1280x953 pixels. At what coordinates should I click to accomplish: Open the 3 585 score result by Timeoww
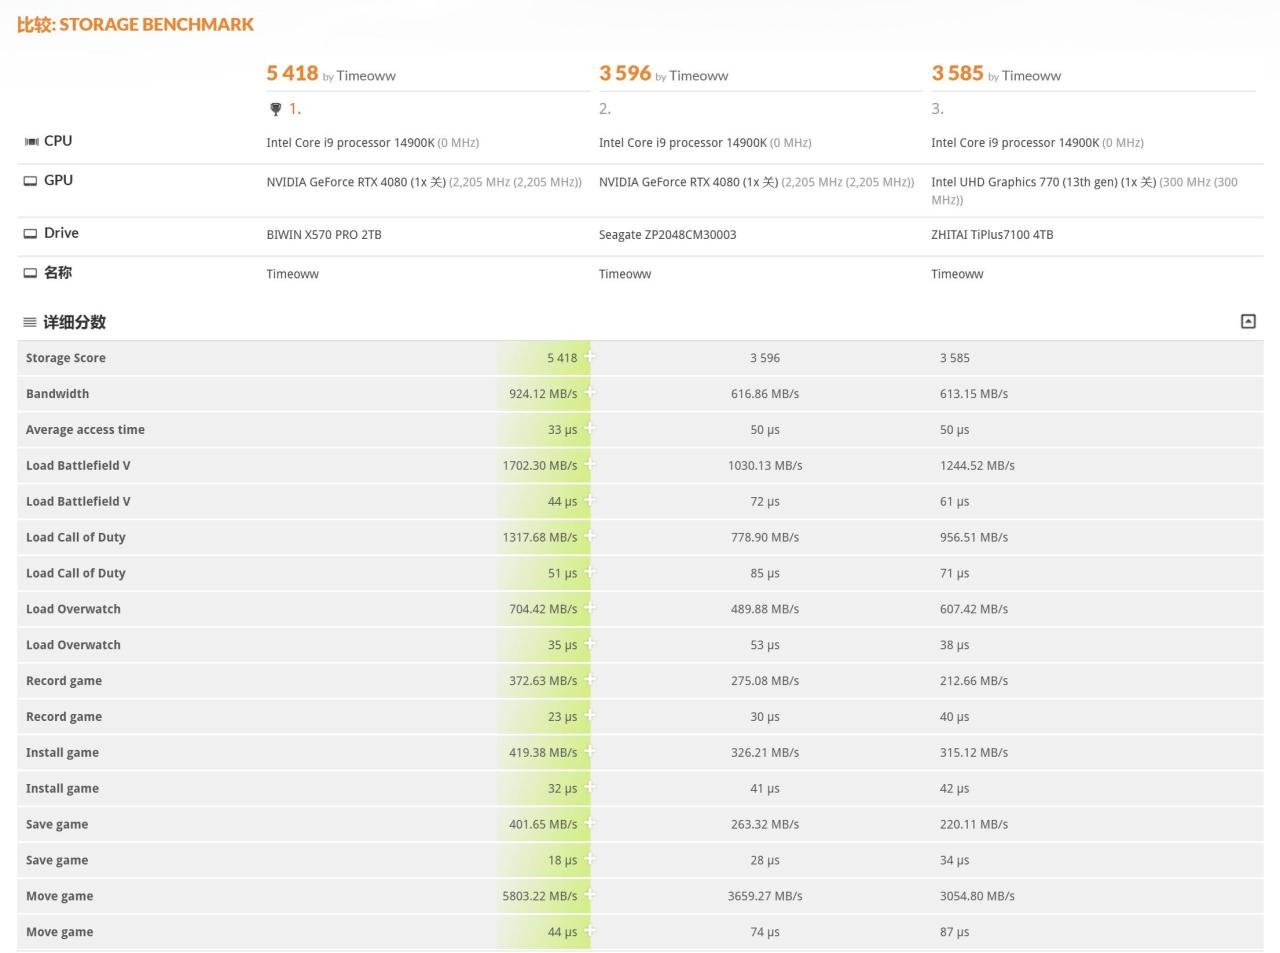(957, 73)
